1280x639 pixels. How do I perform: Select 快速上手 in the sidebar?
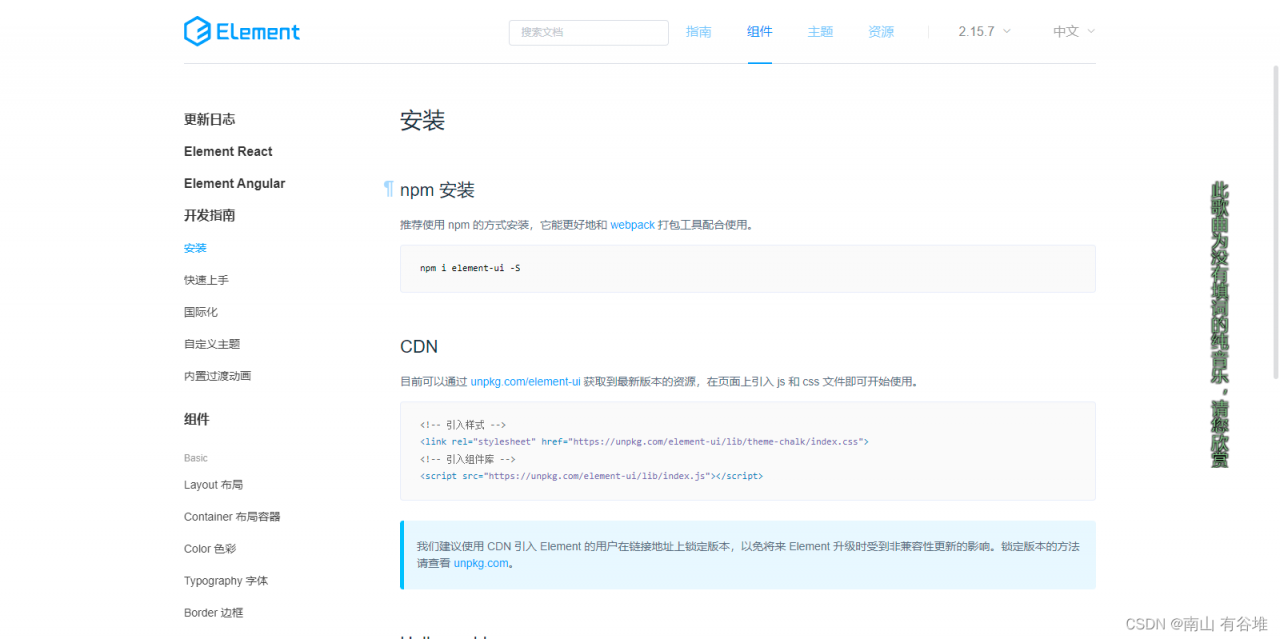tap(206, 280)
